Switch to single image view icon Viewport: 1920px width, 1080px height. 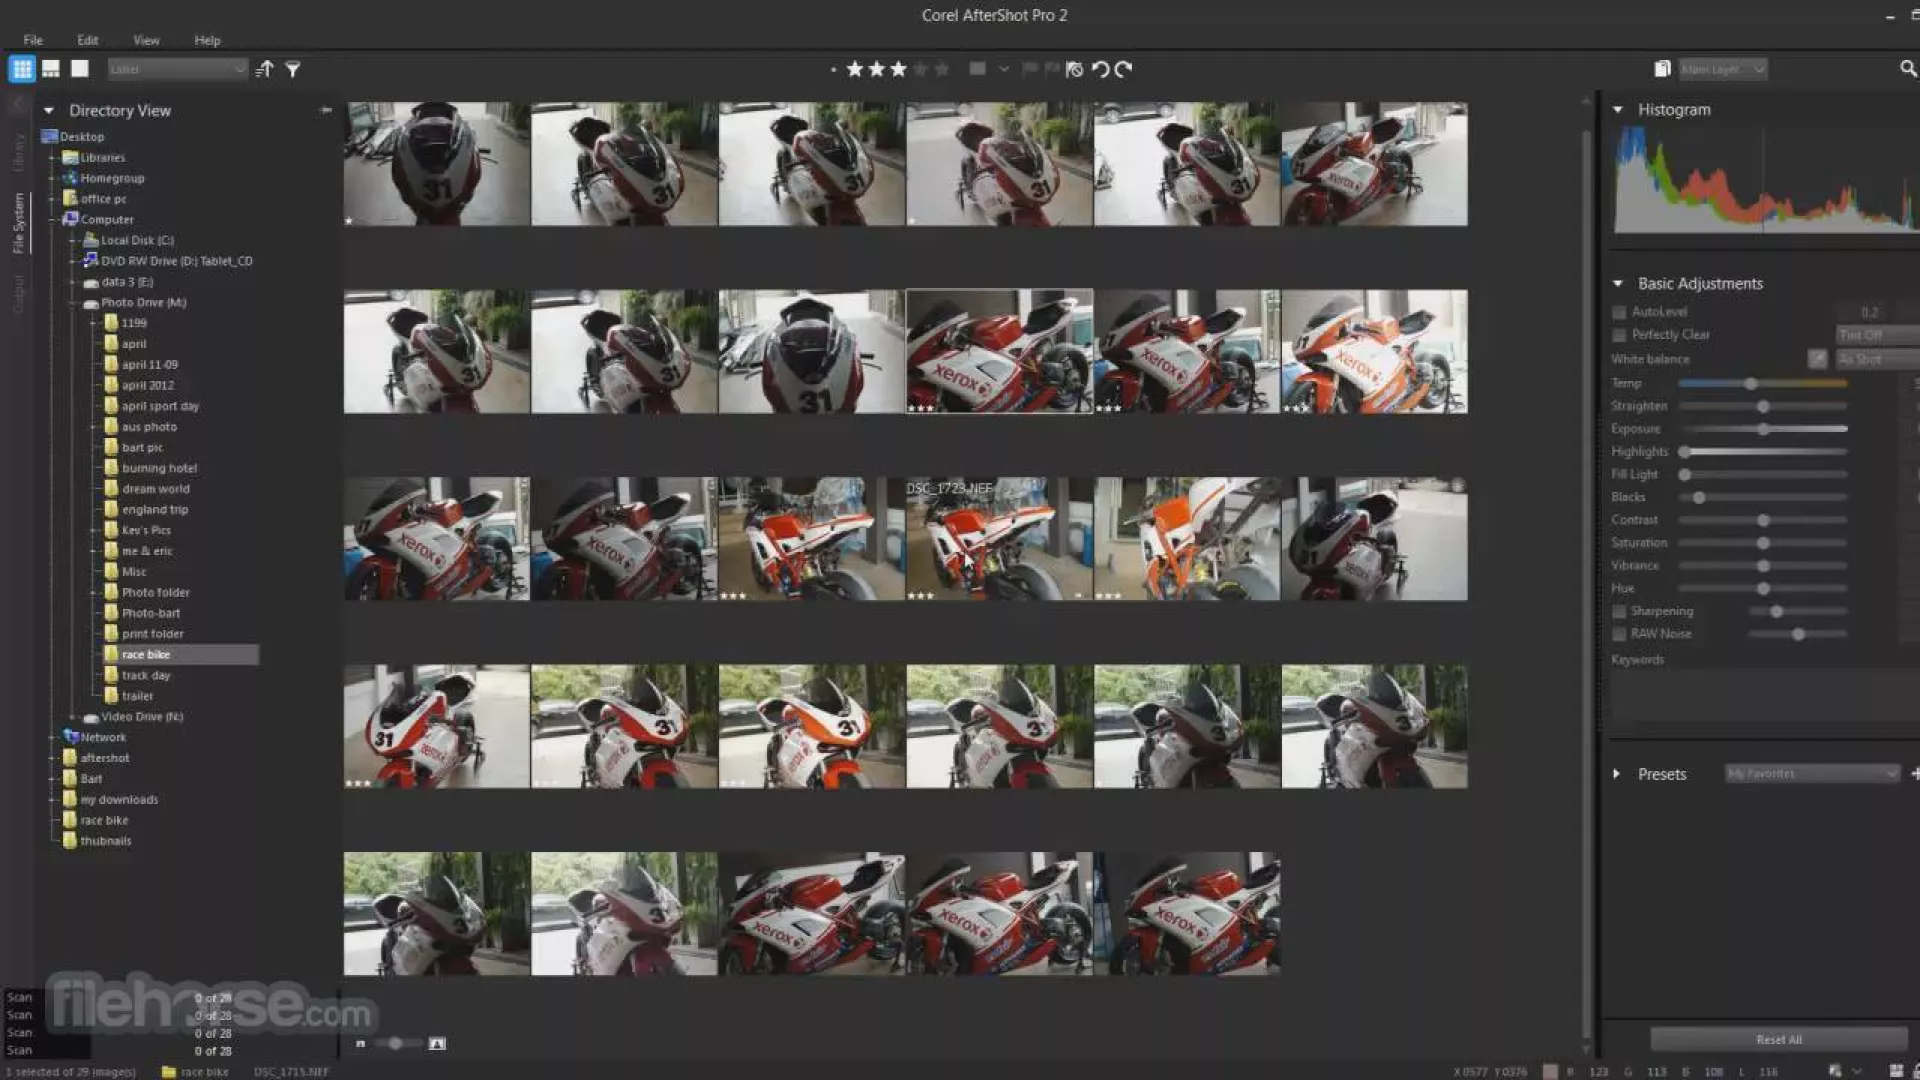[80, 69]
